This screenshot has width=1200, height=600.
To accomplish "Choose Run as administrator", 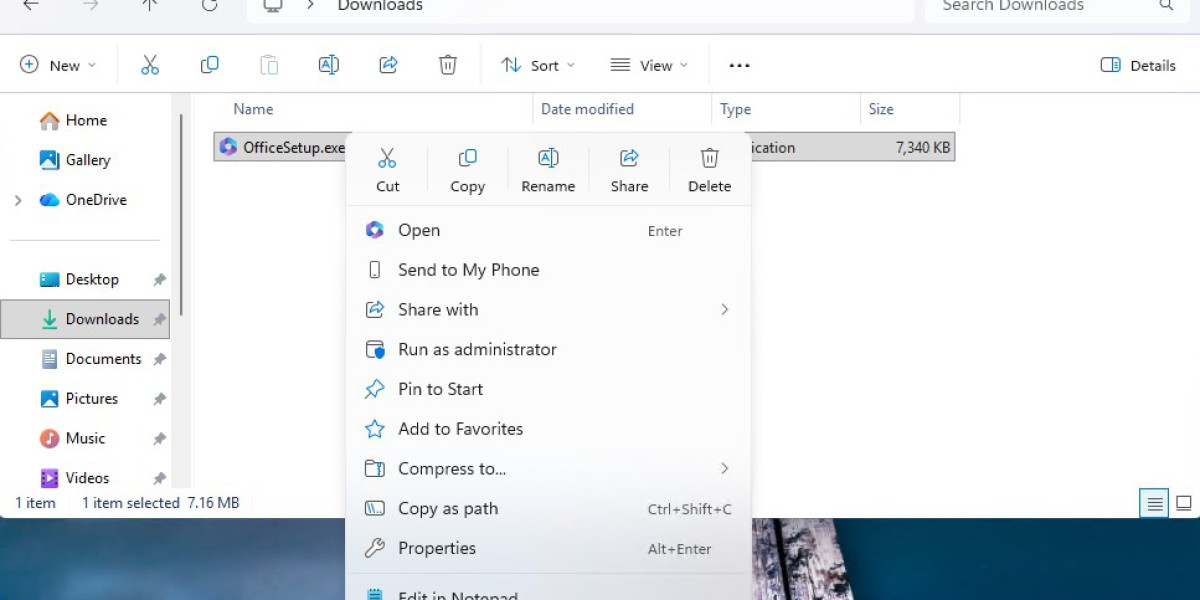I will click(x=477, y=349).
